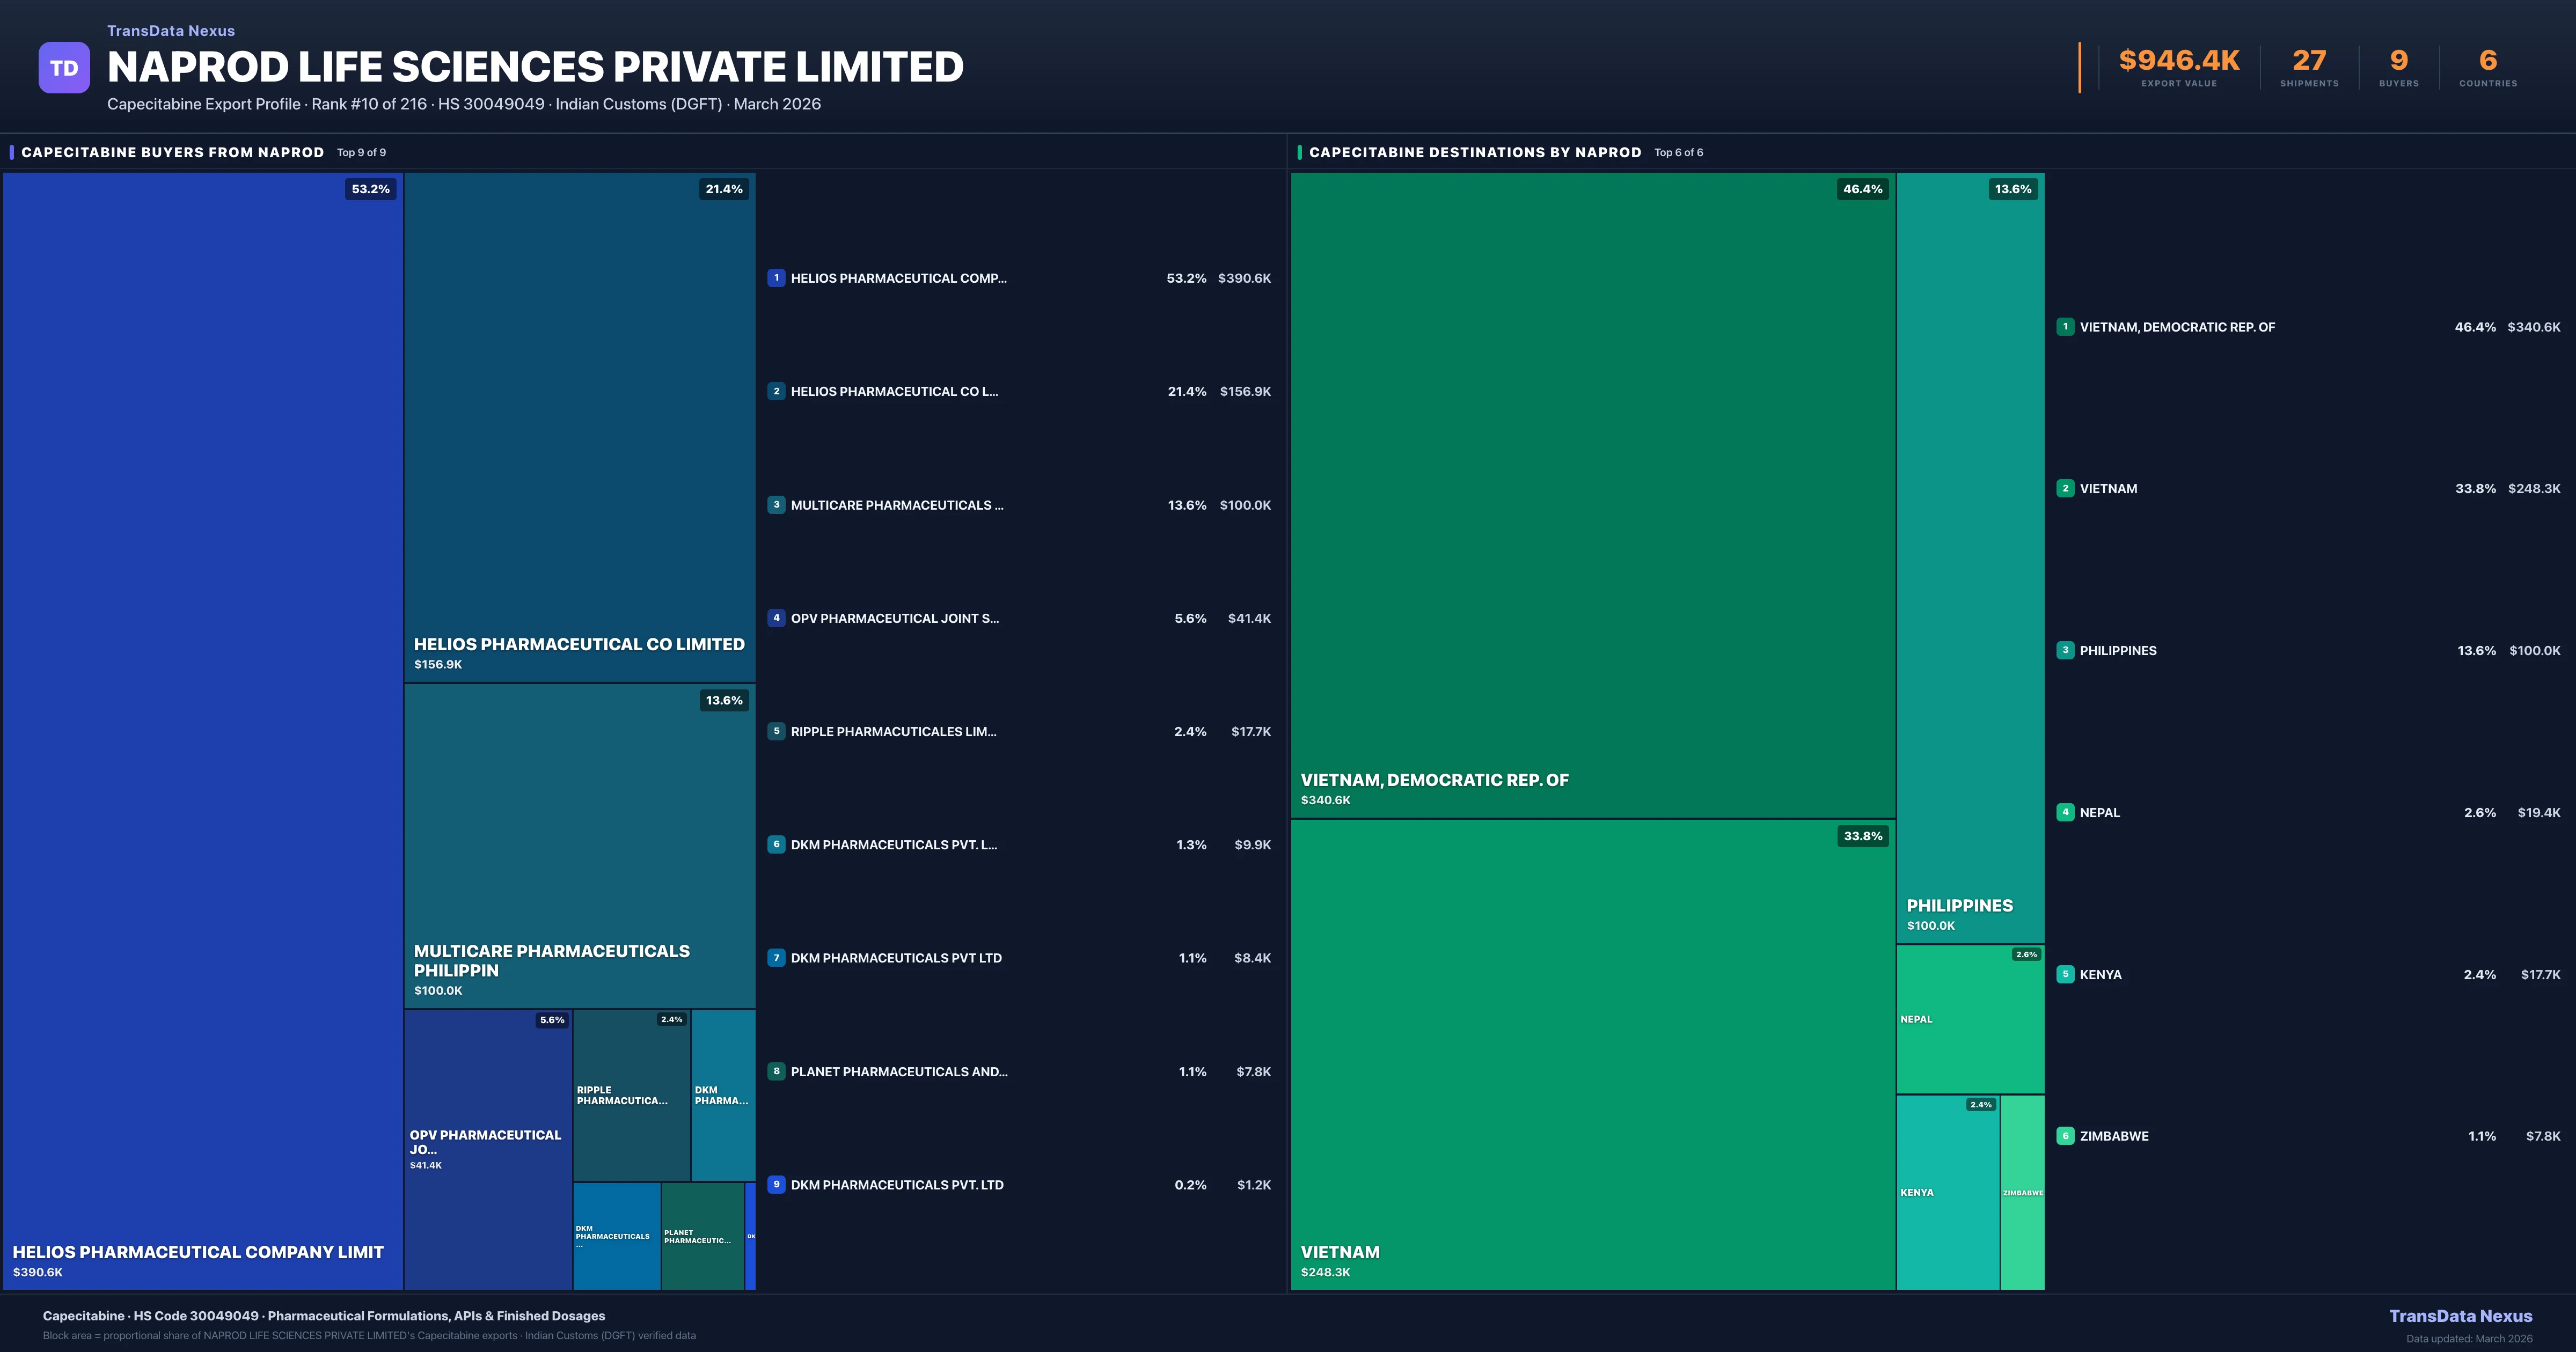Image resolution: width=2576 pixels, height=1352 pixels.
Task: Click rank 9 badge beside DKM Pharmaceuticals Pvt. Ltd
Action: (x=776, y=1184)
